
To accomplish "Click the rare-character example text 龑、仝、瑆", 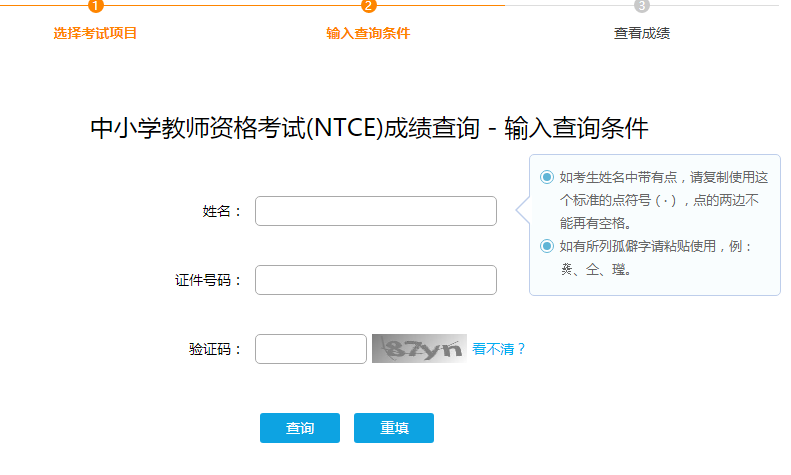I will click(x=595, y=269).
